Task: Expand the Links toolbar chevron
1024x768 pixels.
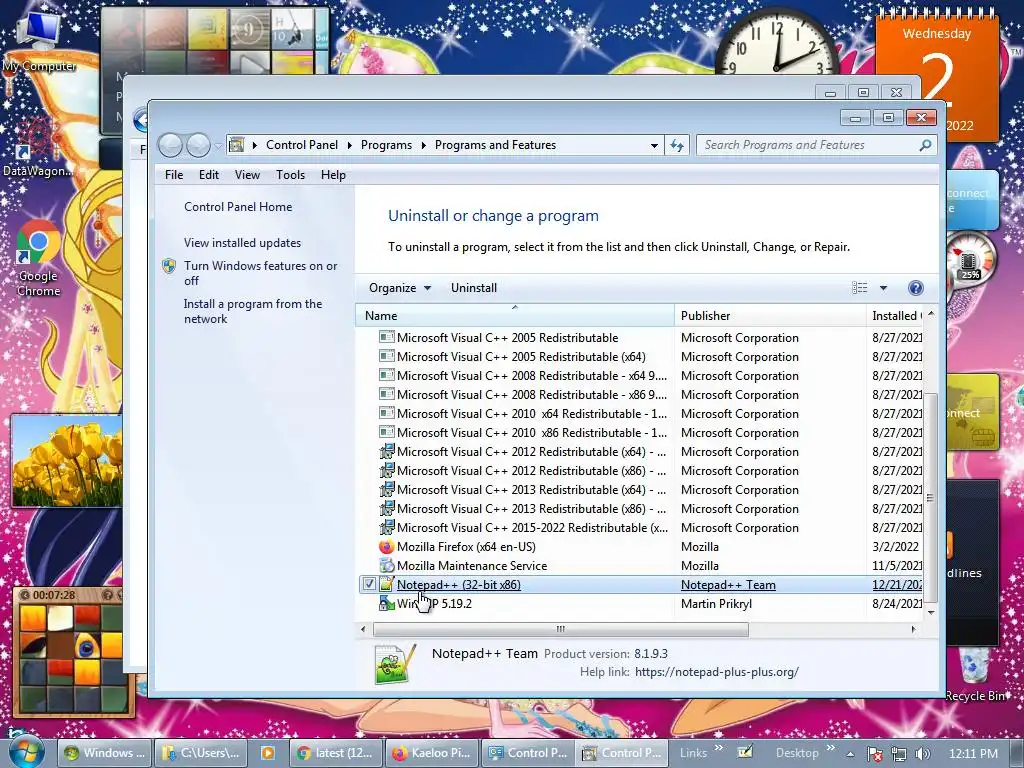Action: pyautogui.click(x=718, y=748)
